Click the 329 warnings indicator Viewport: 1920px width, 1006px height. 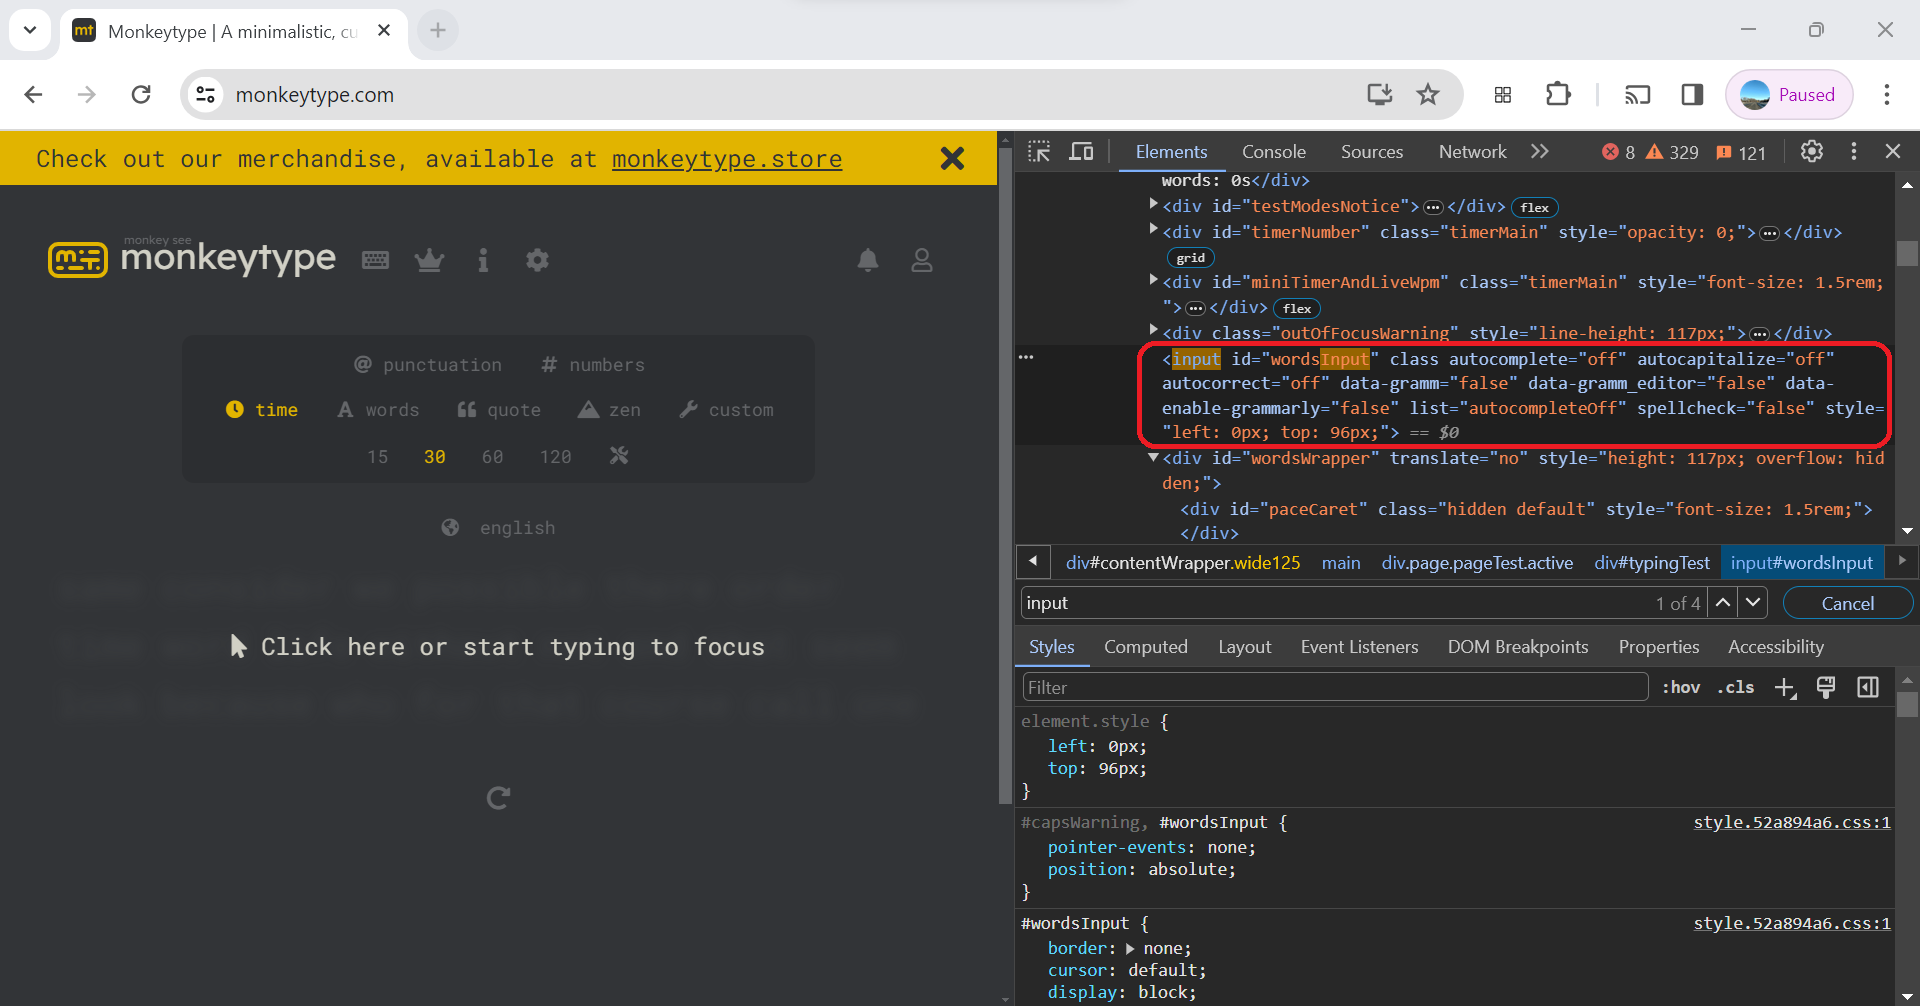(x=1673, y=152)
